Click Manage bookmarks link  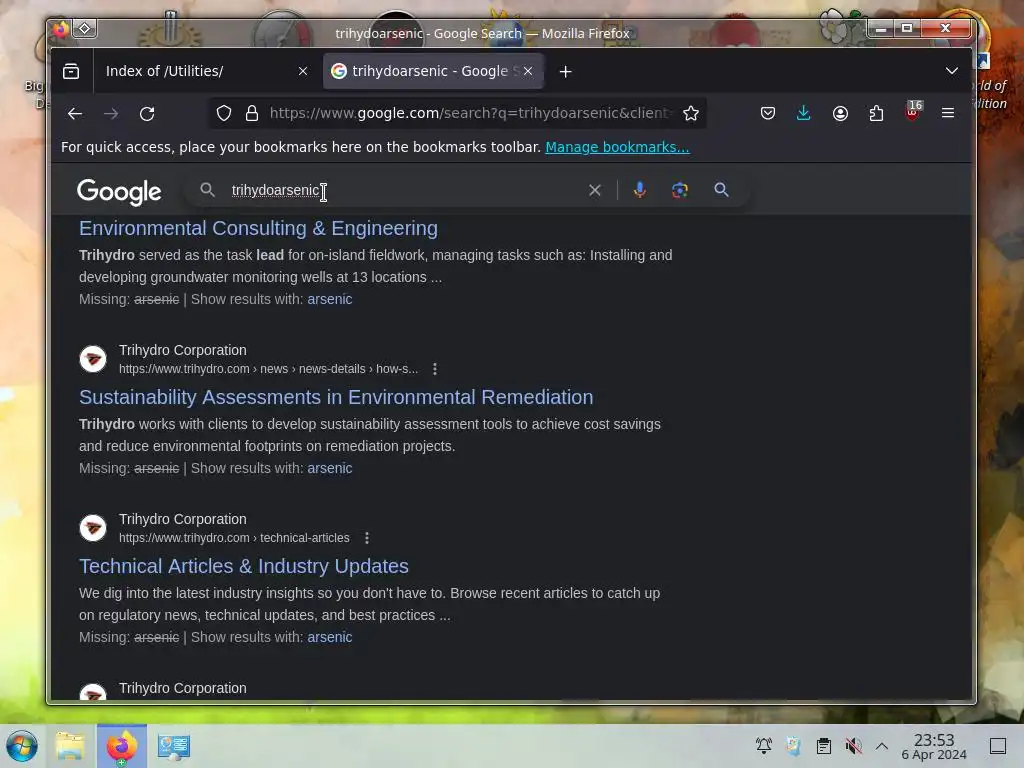pos(617,147)
